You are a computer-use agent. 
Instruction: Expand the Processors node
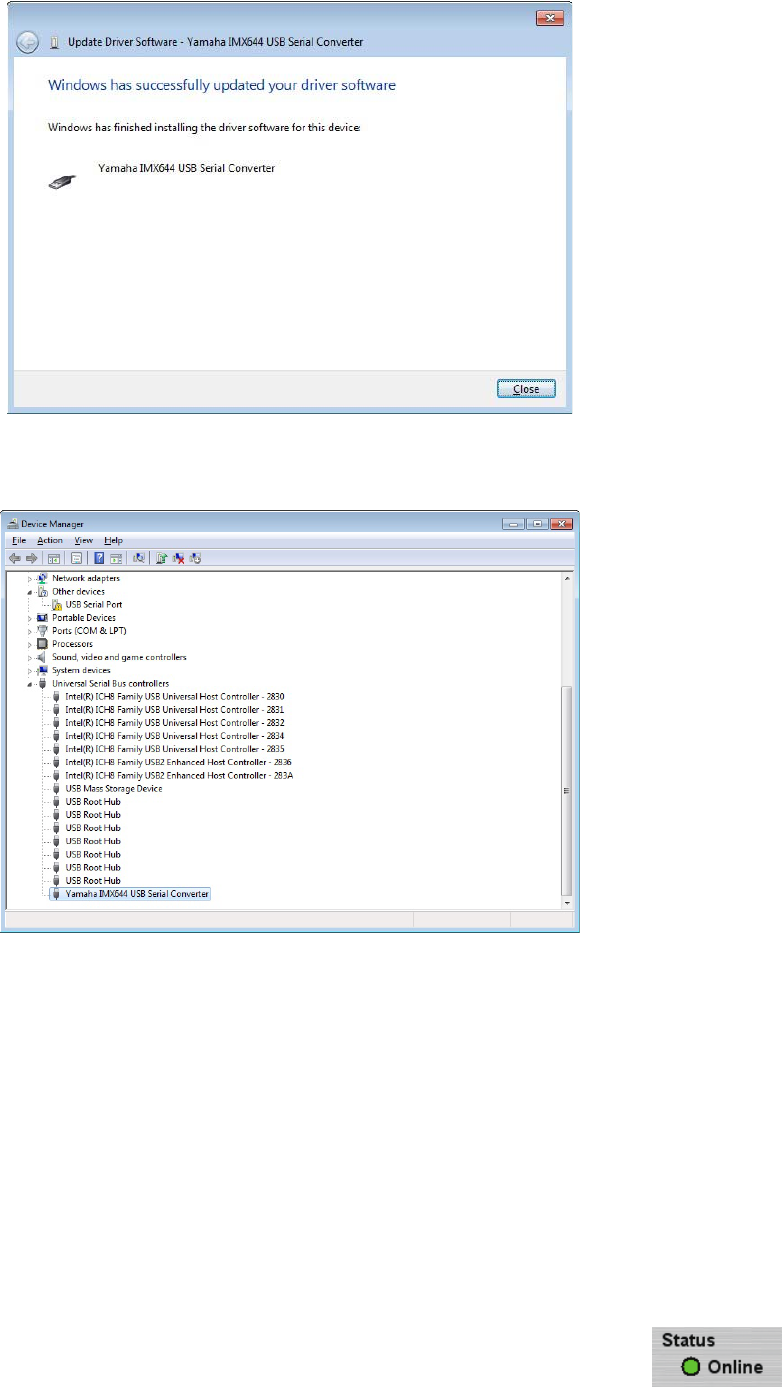30,644
